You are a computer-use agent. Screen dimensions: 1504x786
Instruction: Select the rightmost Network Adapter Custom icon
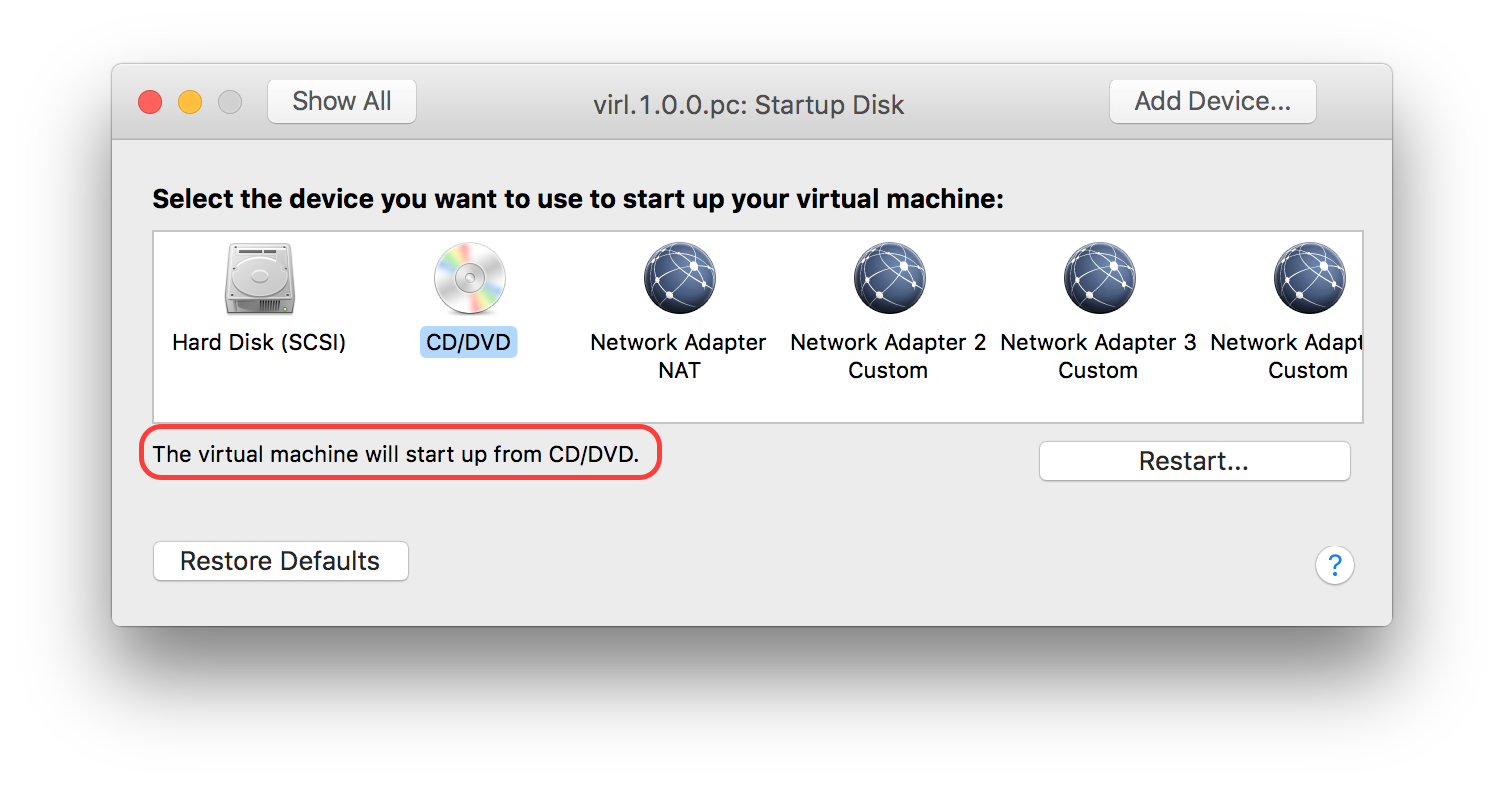1309,278
